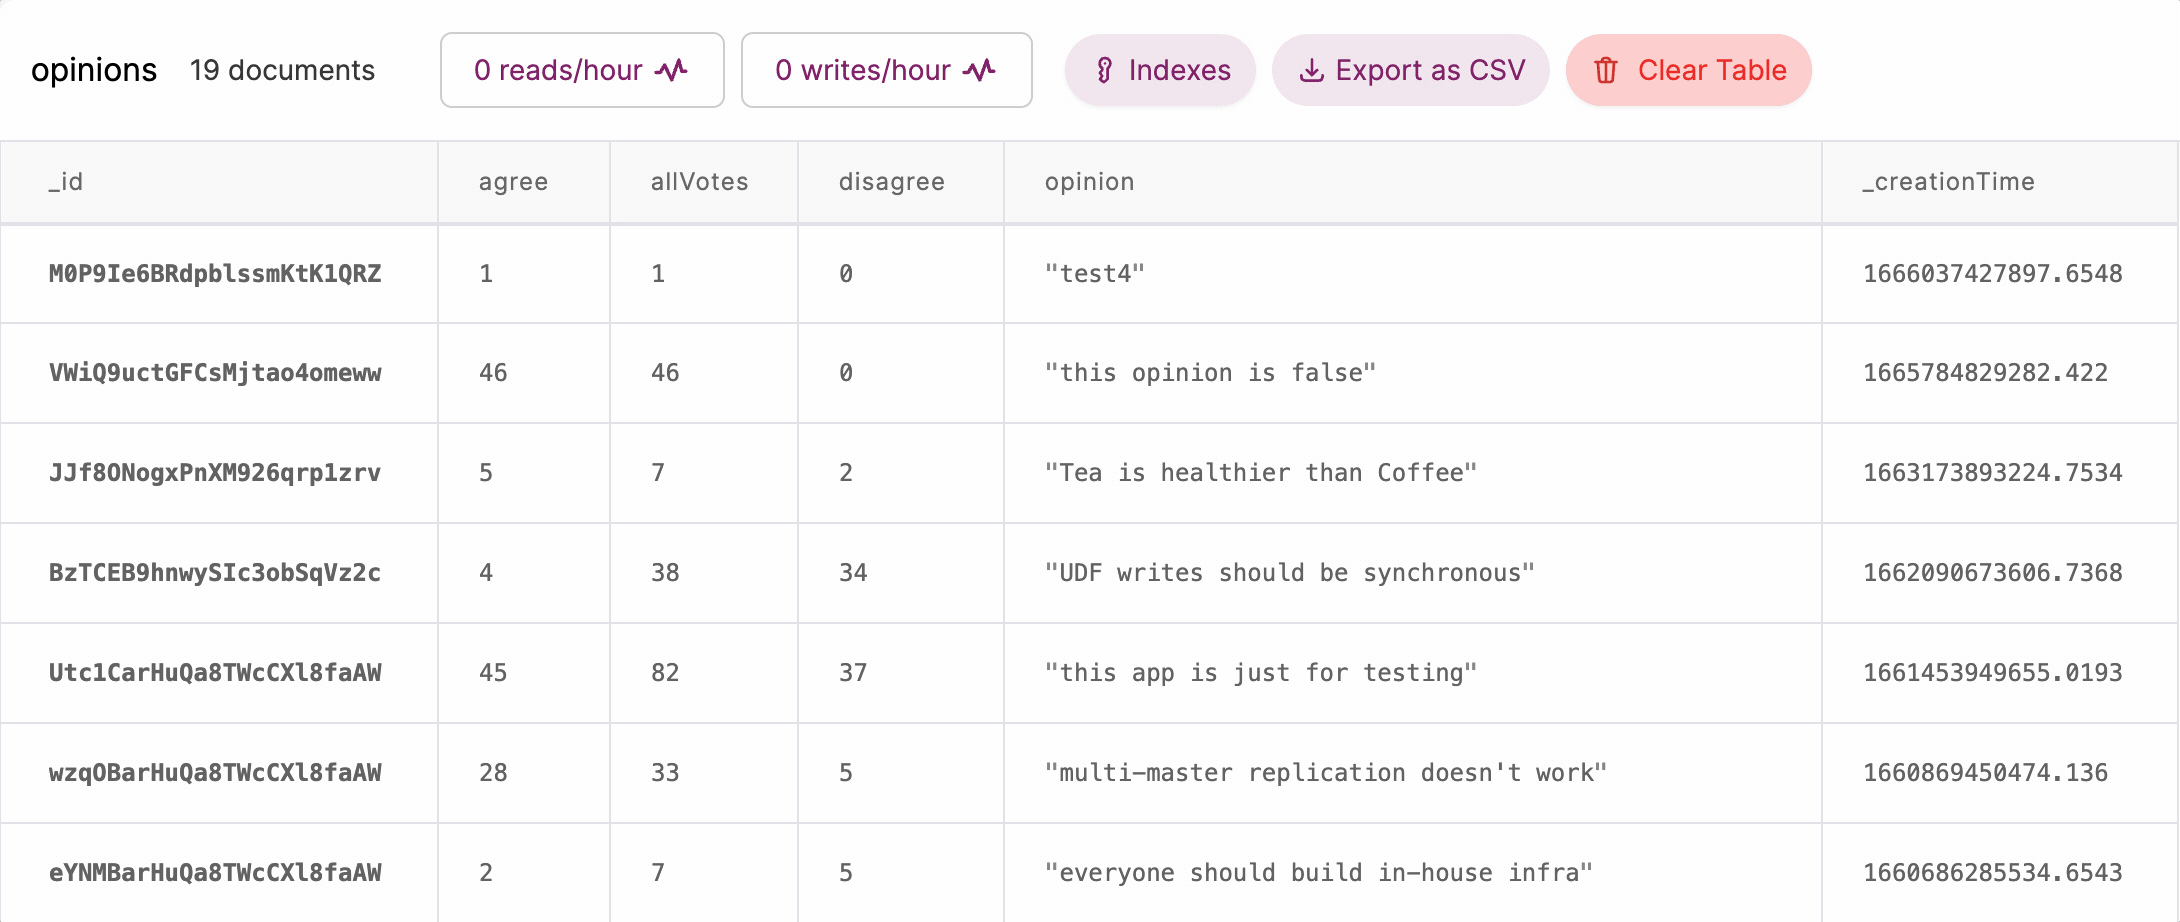Click the reads/hour activity graph icon

tap(672, 70)
